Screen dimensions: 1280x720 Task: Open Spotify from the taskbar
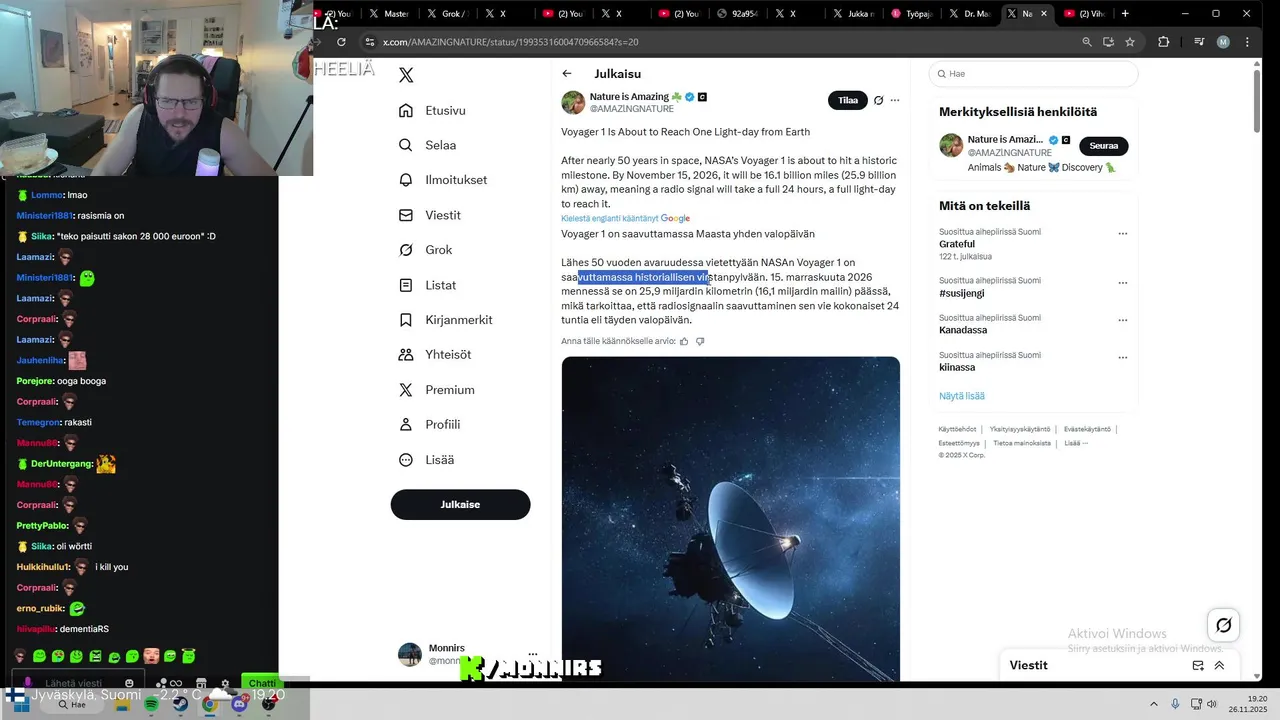151,704
